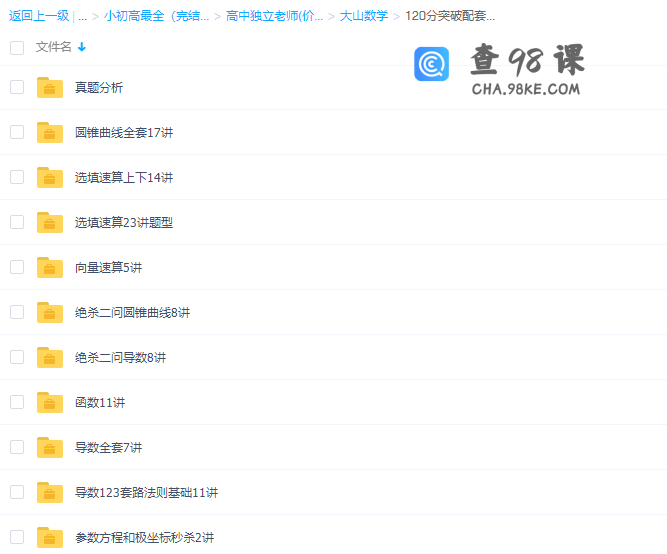Click the folder icon for 真题分析
667x554 pixels.
click(50, 88)
